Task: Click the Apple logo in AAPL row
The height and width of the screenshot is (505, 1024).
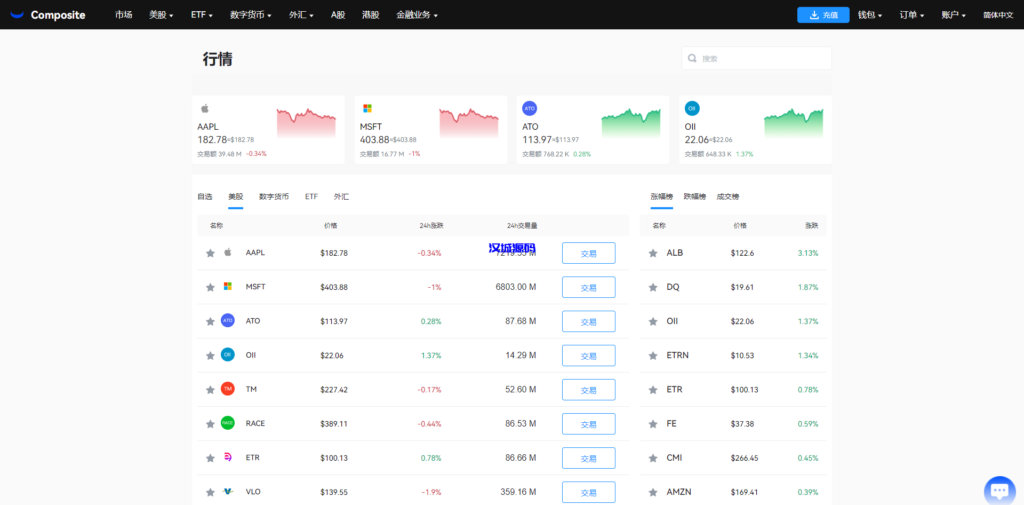Action: [228, 252]
